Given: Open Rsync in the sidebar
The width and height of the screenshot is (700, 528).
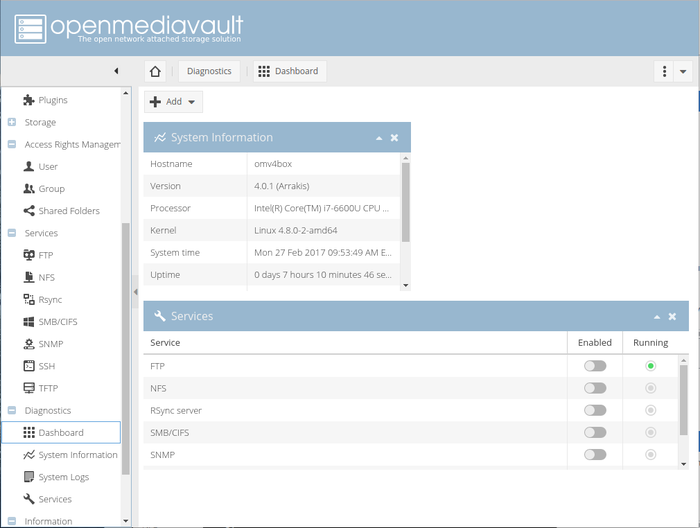Looking at the screenshot, I should tap(52, 299).
